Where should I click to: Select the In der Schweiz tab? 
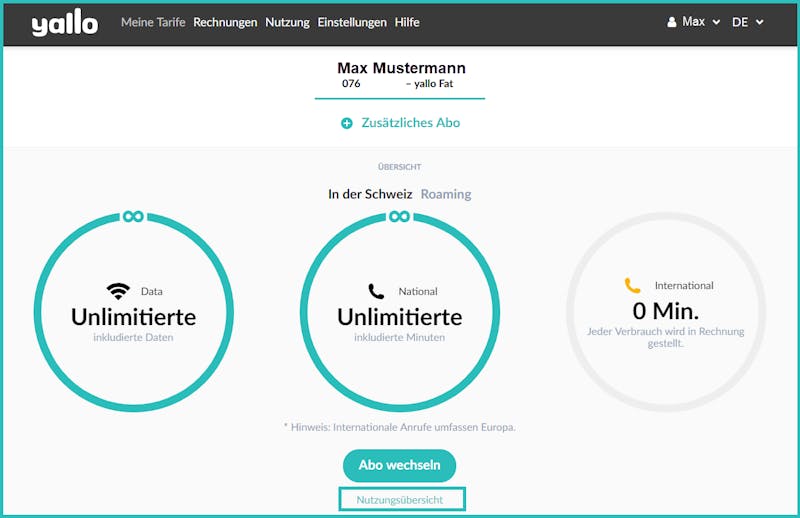[x=370, y=194]
